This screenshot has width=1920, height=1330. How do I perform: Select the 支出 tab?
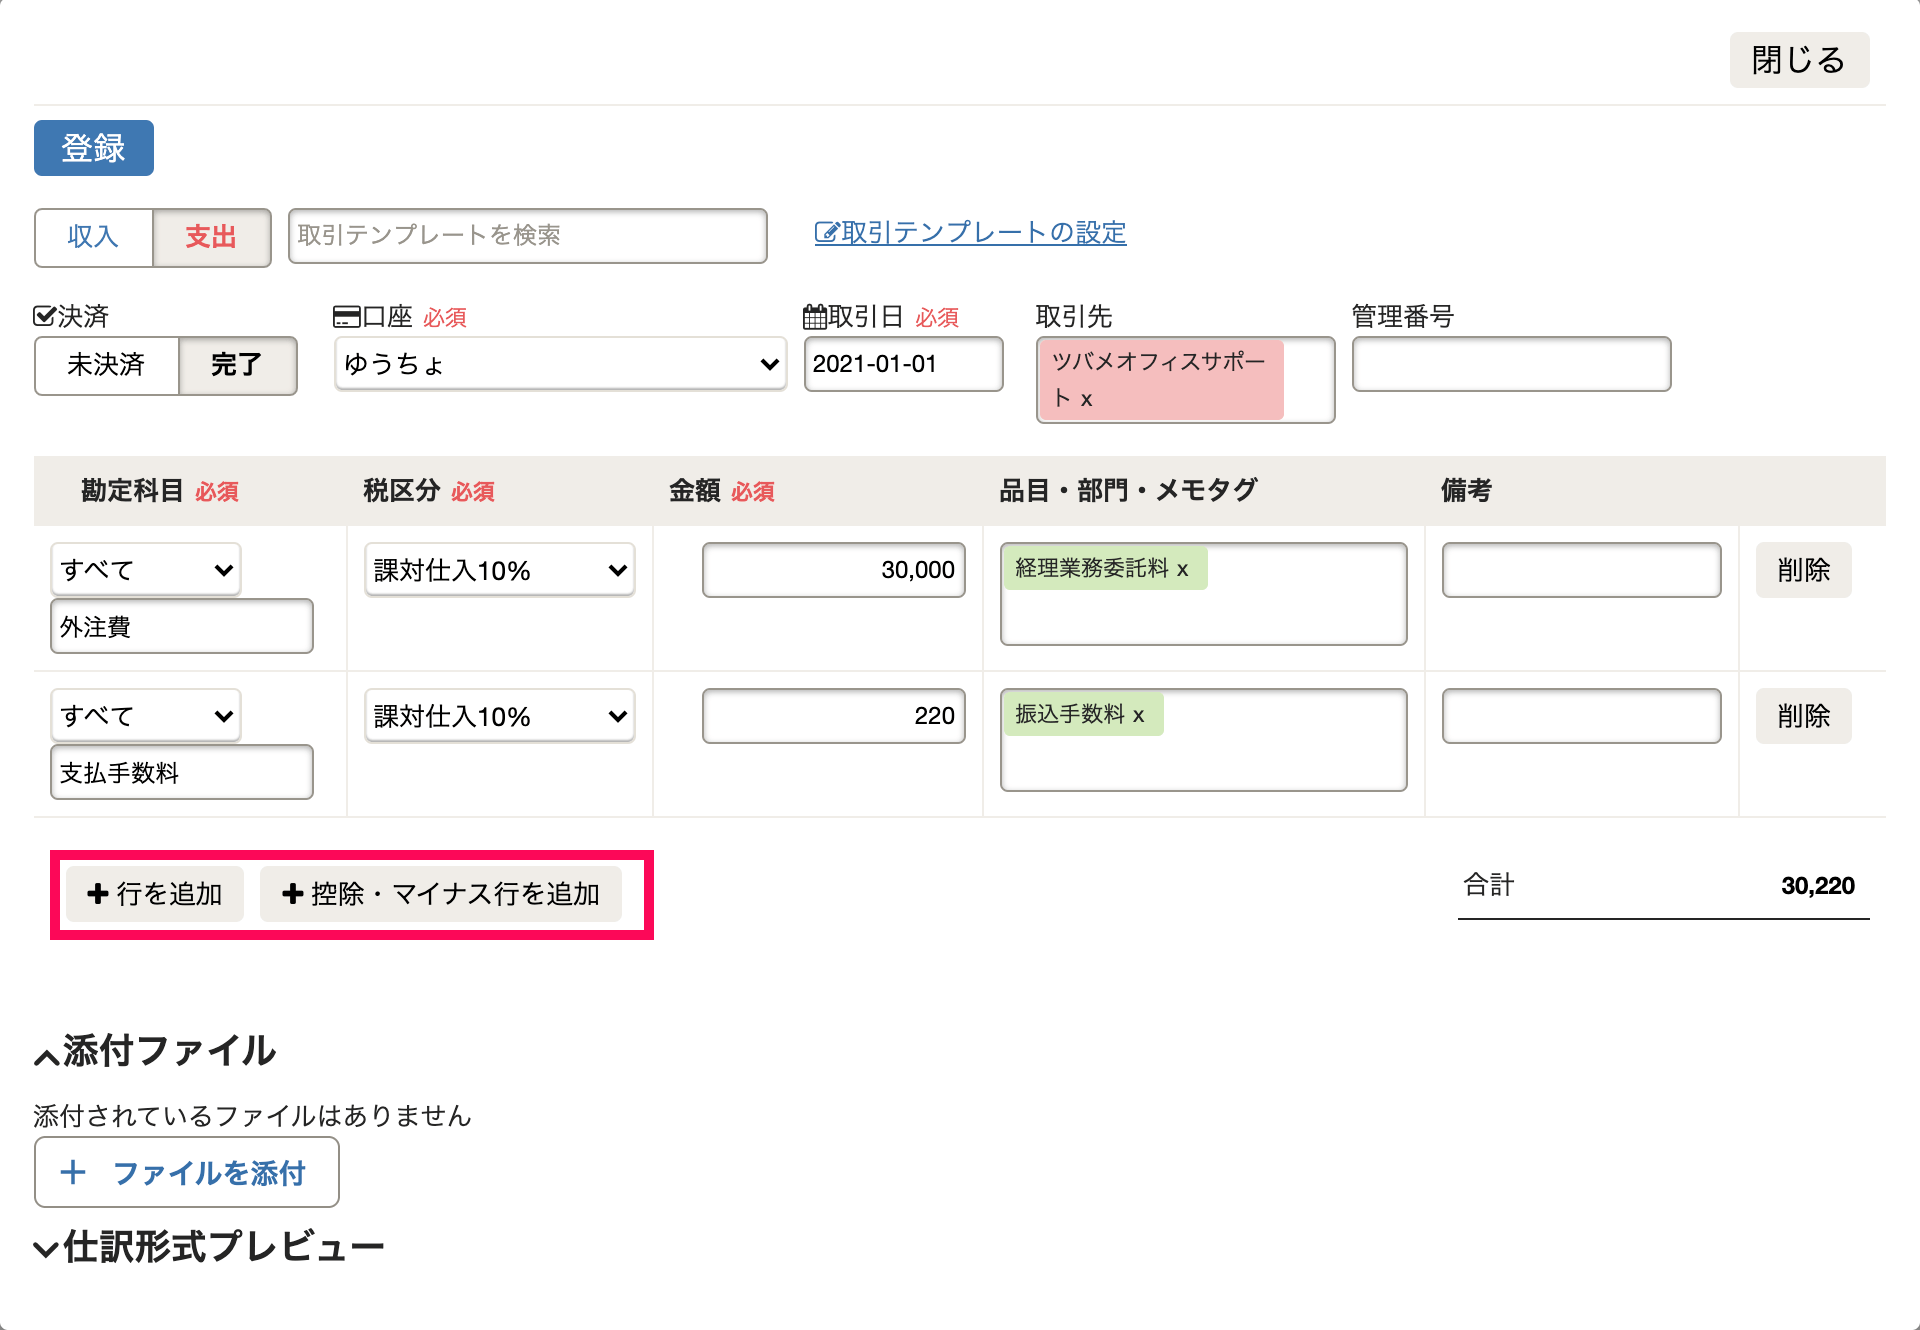[211, 237]
